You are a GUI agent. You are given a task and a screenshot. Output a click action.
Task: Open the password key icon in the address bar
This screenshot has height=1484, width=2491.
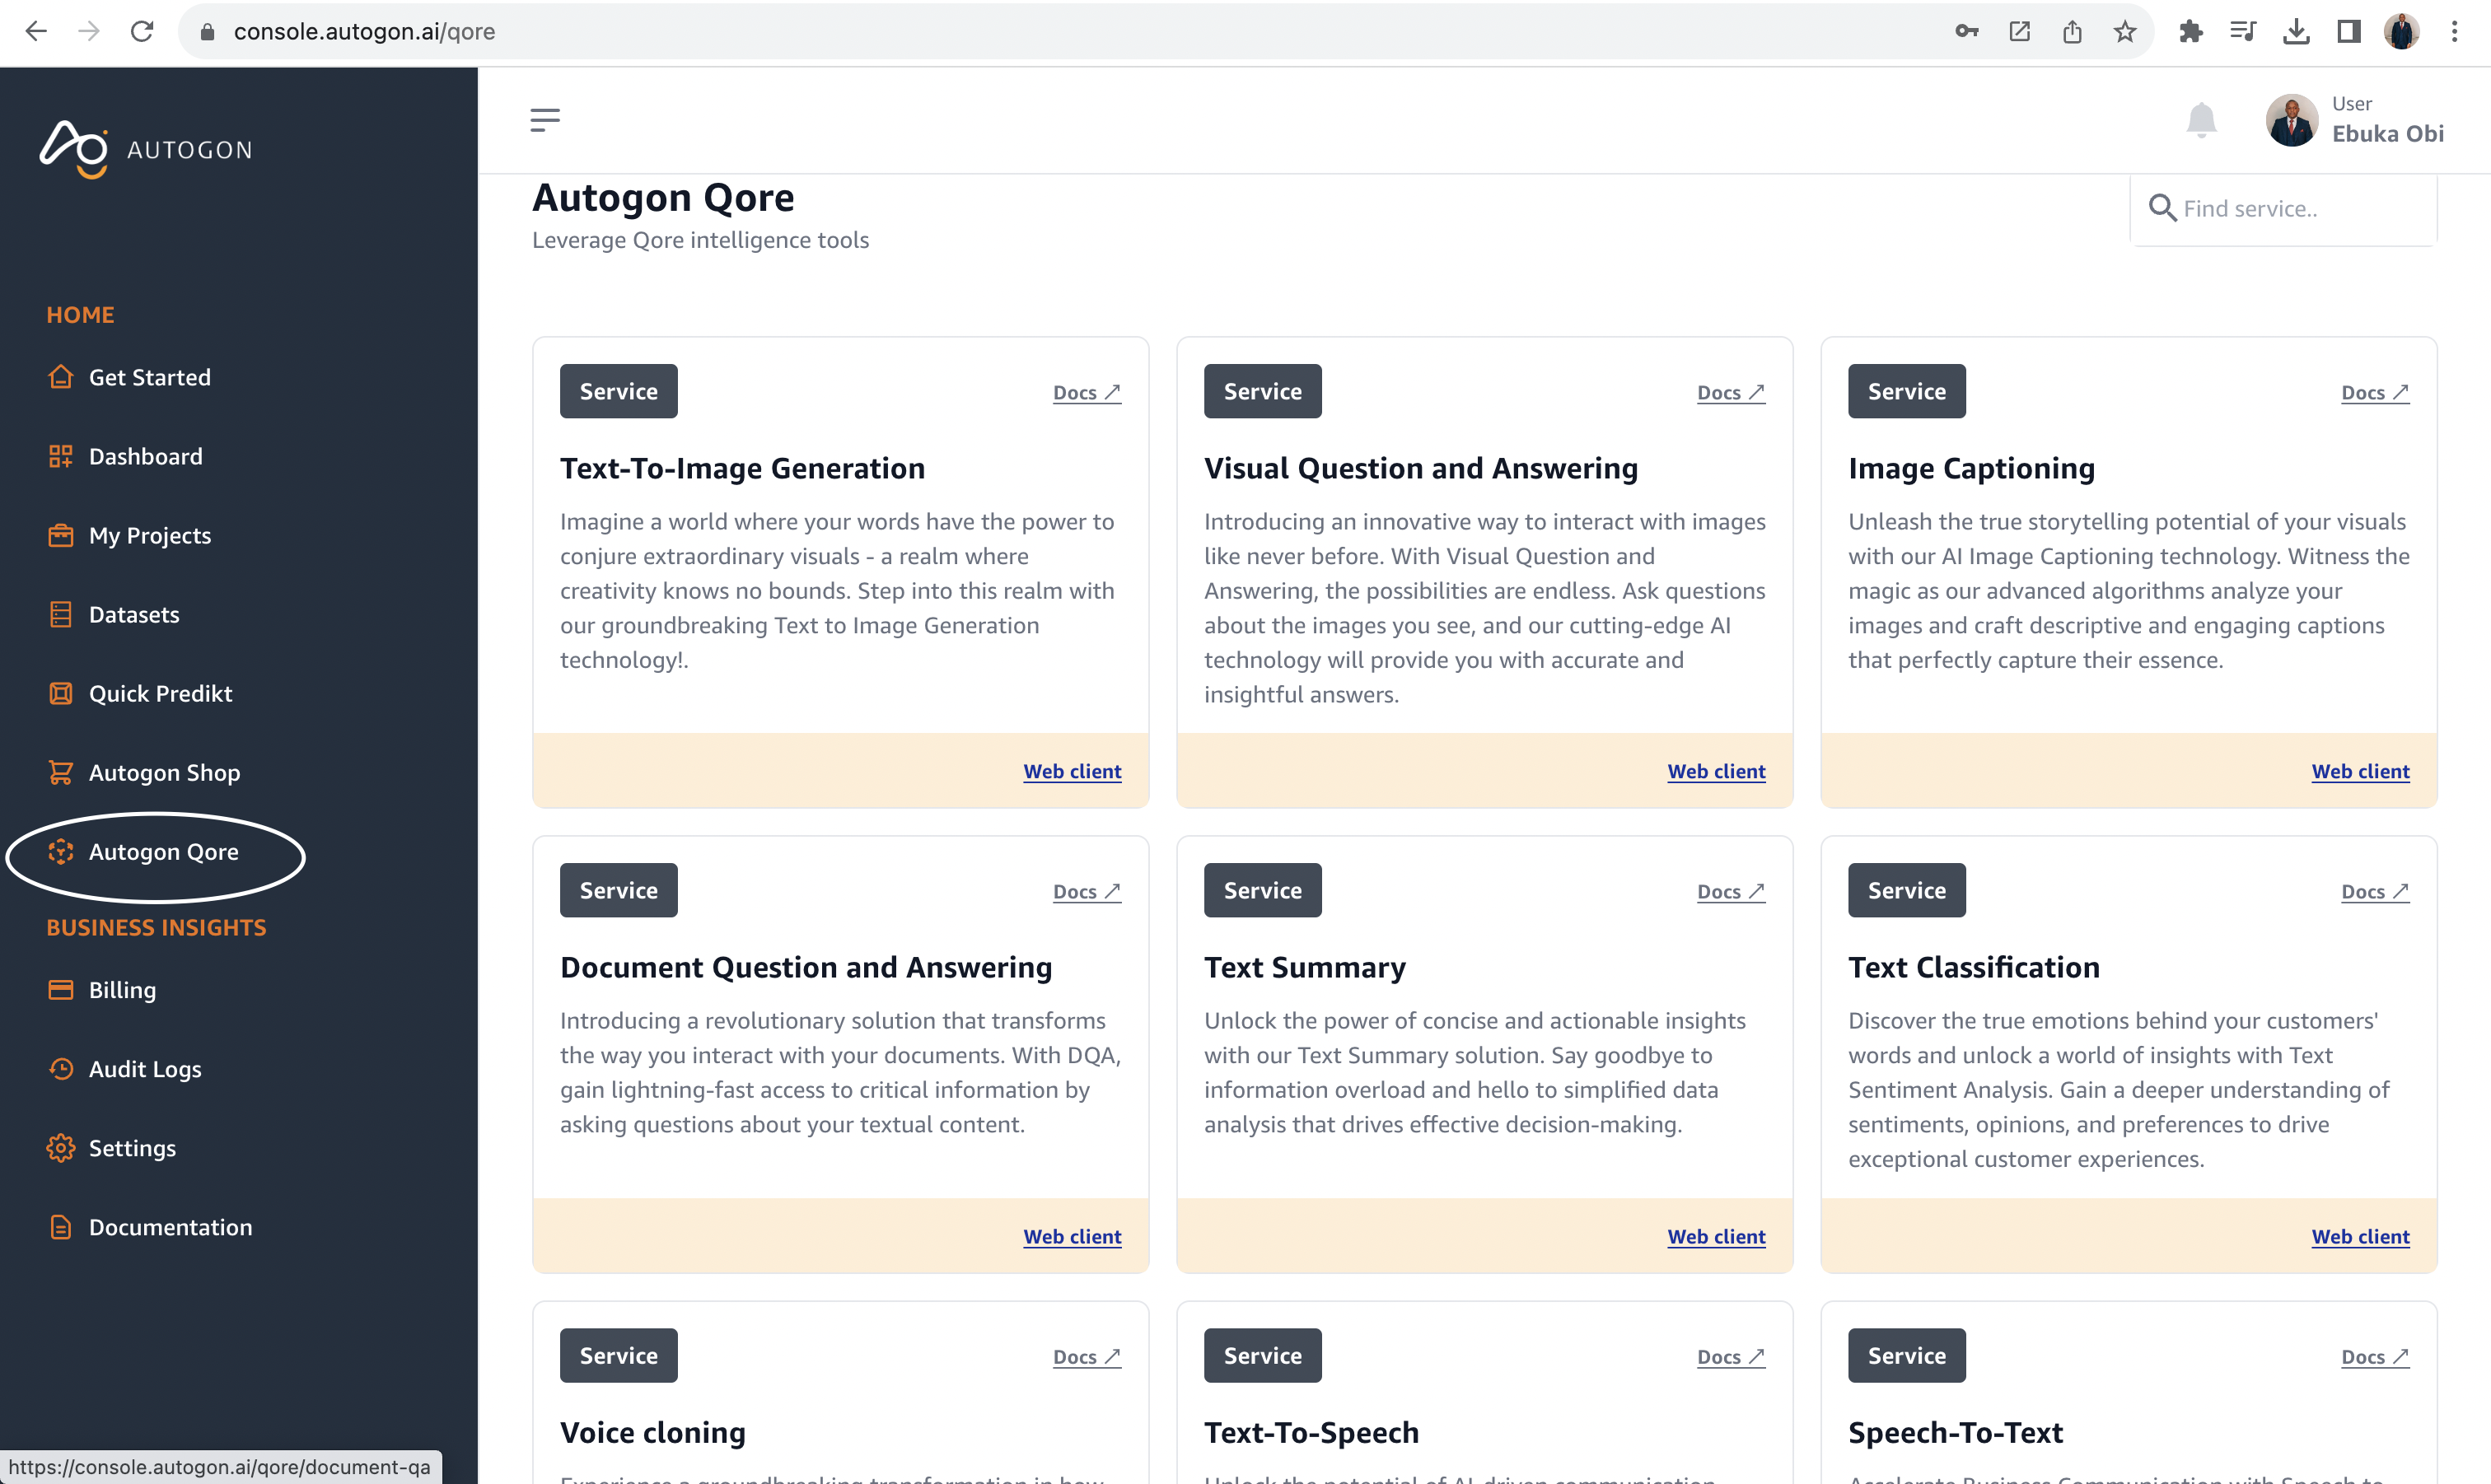(1967, 31)
